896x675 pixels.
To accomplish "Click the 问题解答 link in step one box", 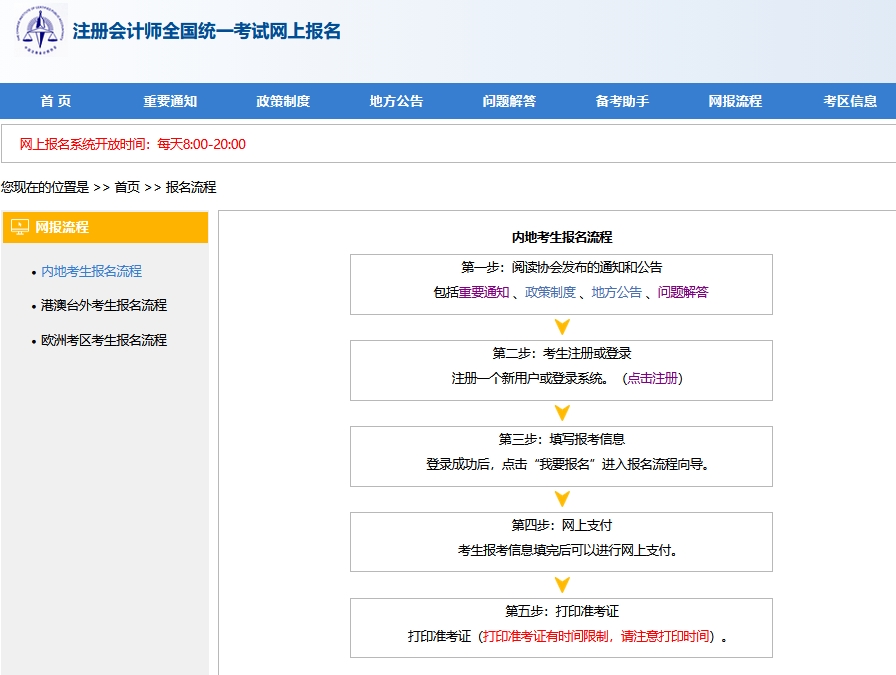I will point(683,292).
